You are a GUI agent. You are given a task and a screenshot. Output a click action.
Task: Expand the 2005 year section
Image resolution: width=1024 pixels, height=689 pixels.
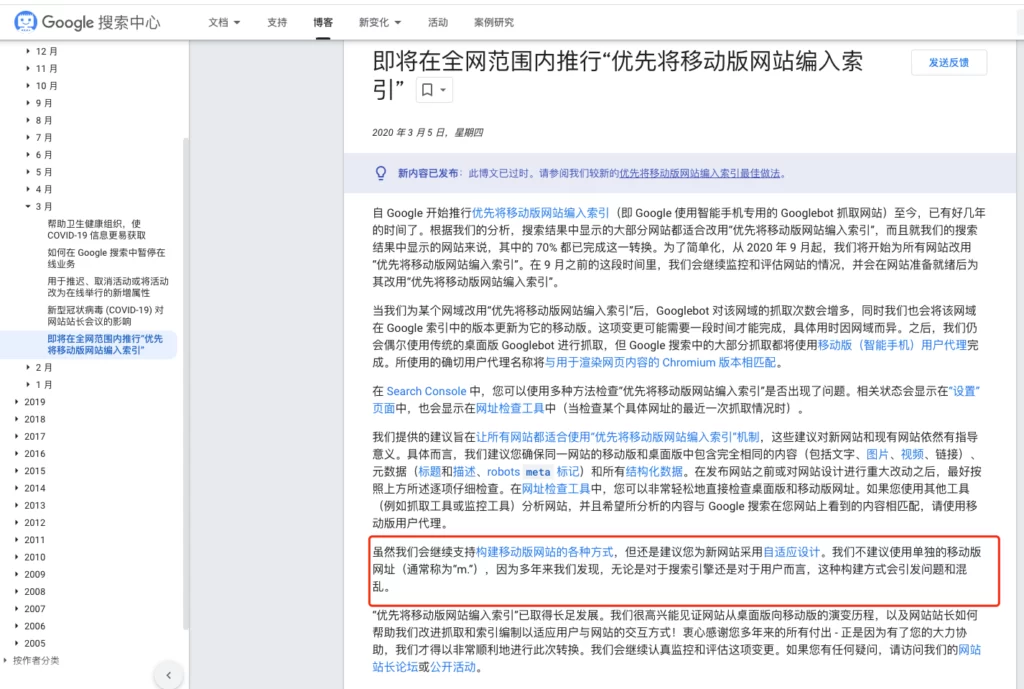point(30,643)
